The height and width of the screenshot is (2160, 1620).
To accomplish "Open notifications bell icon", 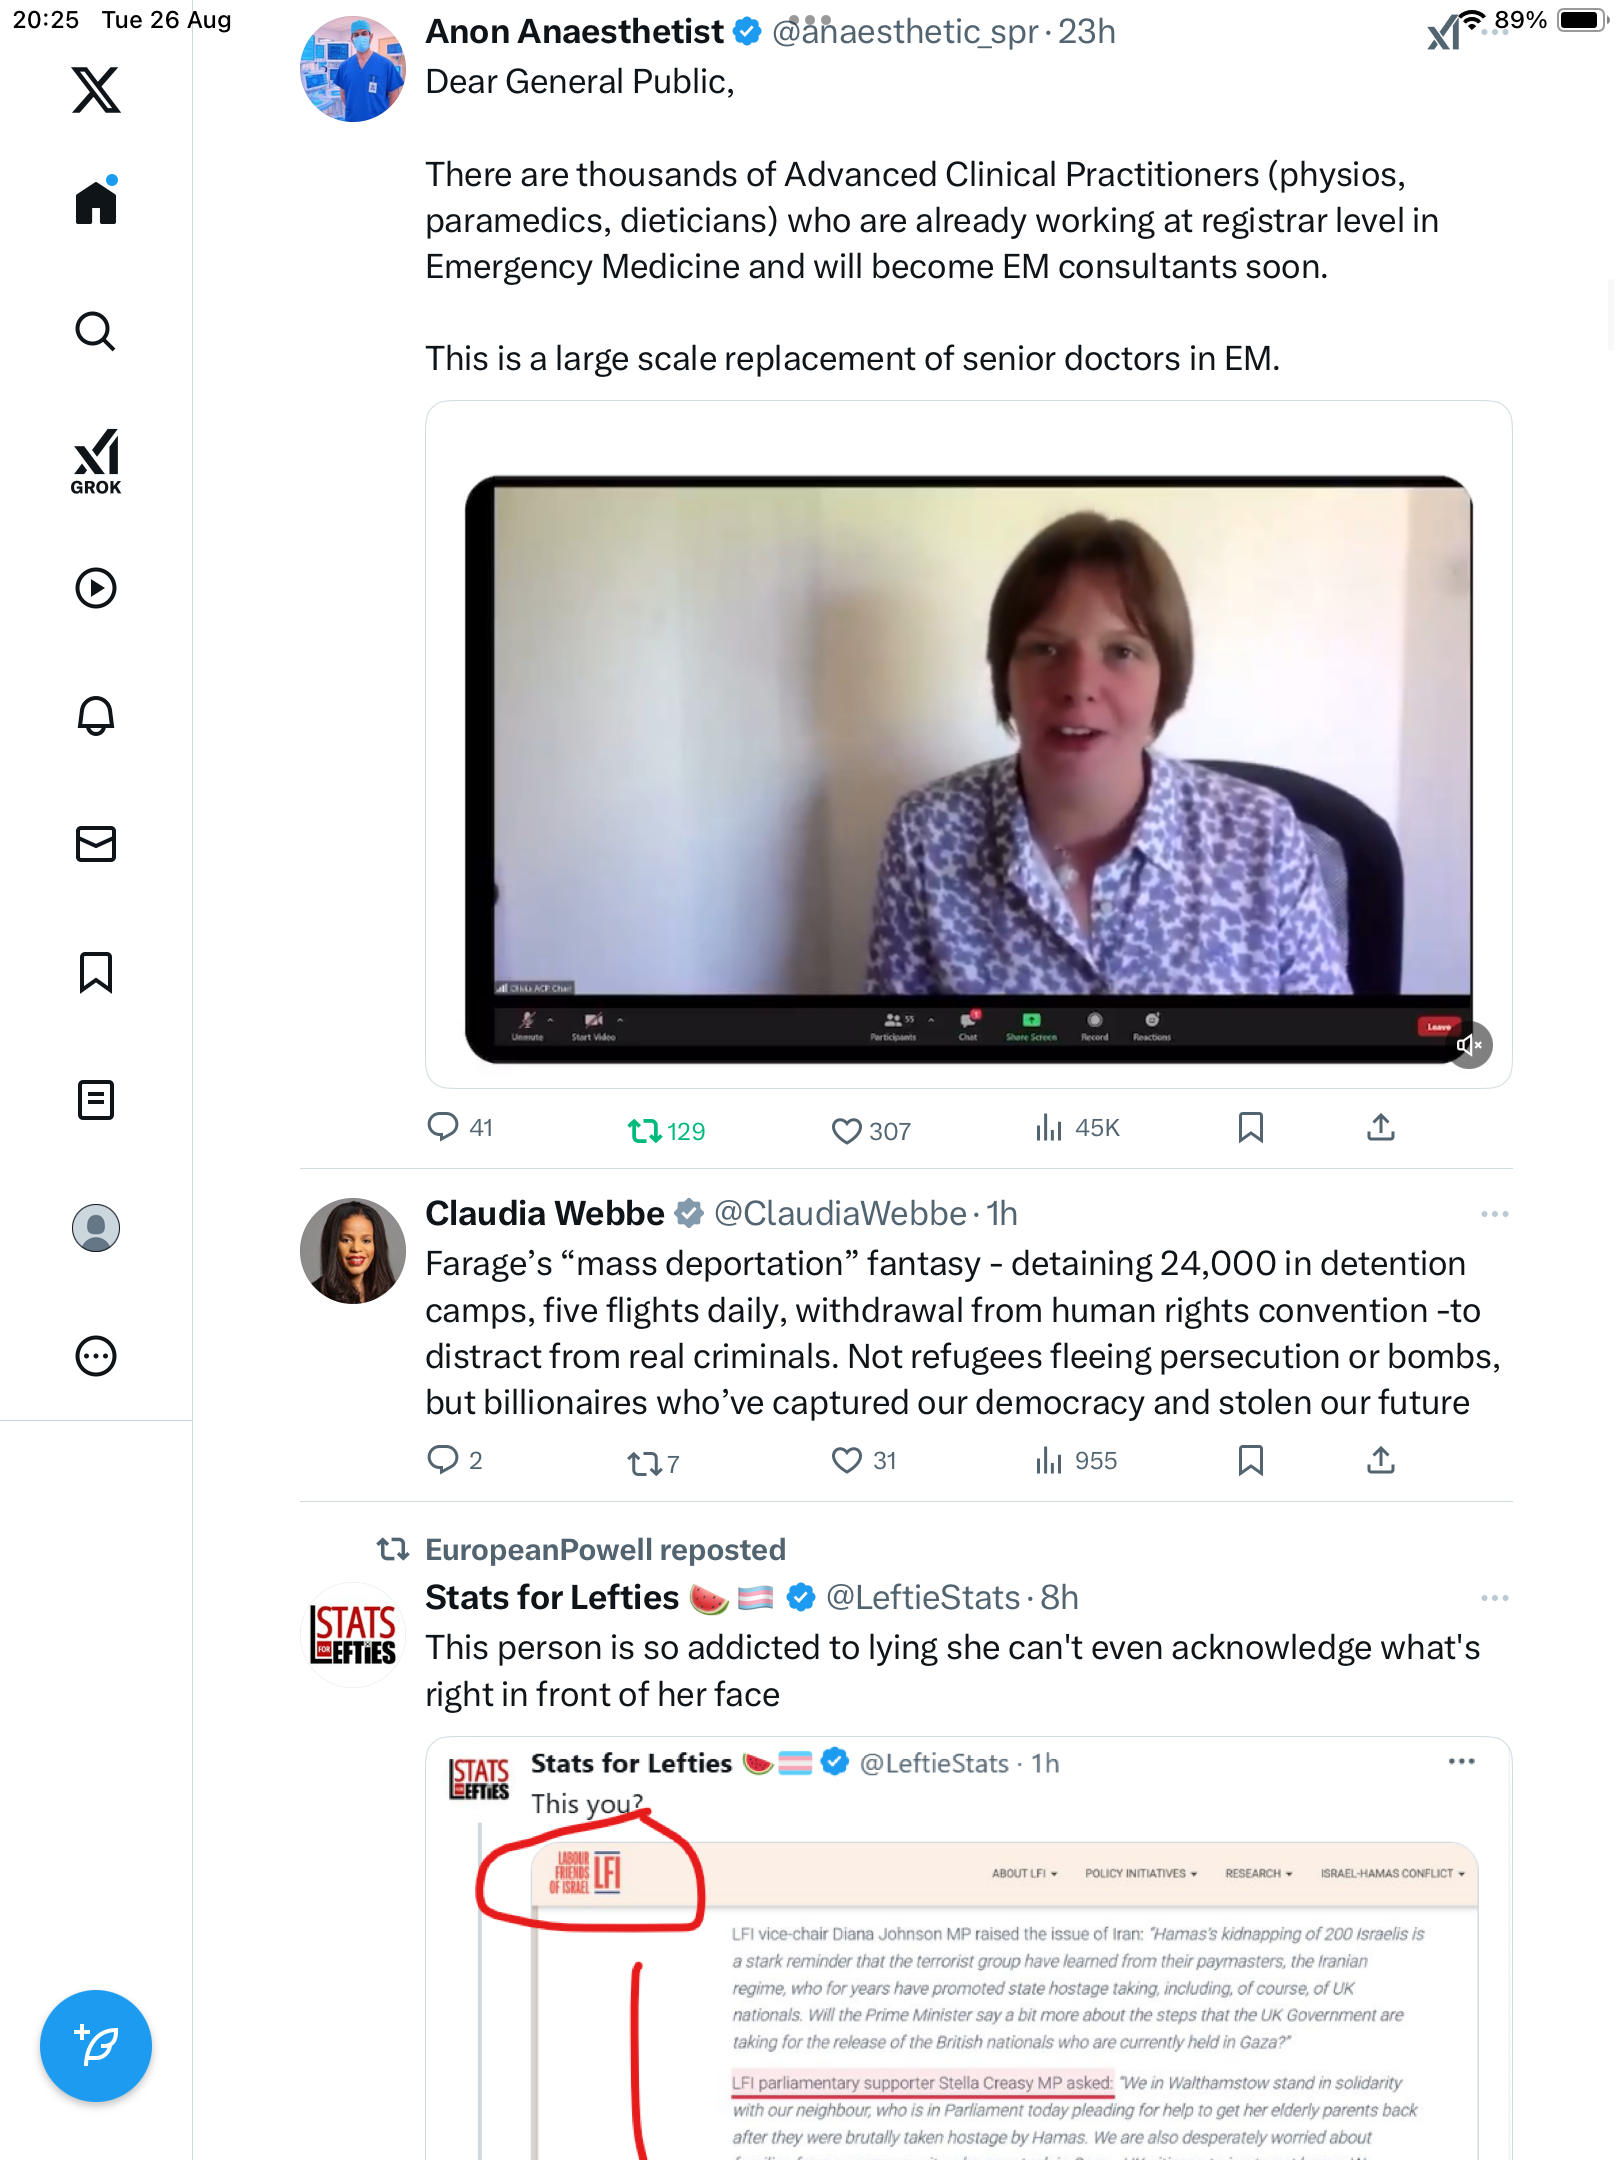I will [x=96, y=716].
